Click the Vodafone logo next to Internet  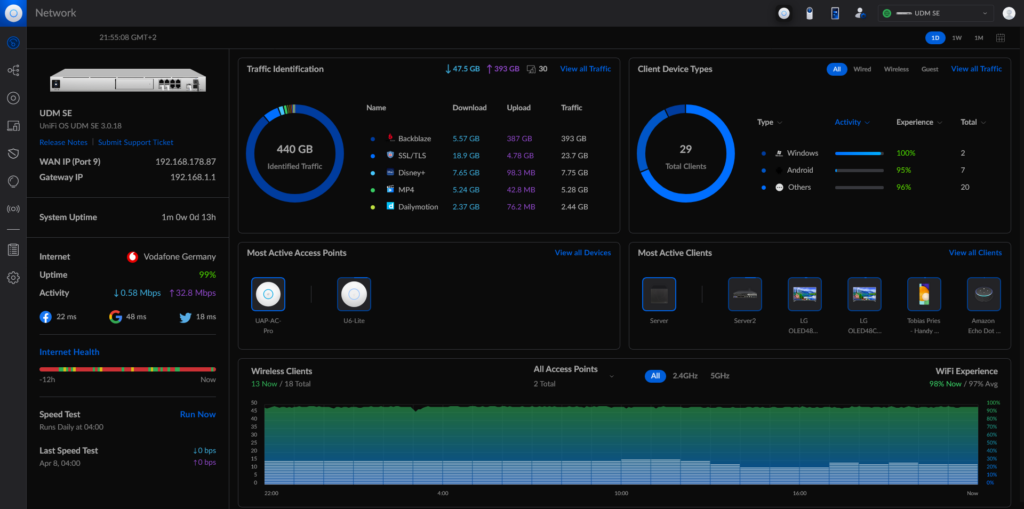(133, 257)
